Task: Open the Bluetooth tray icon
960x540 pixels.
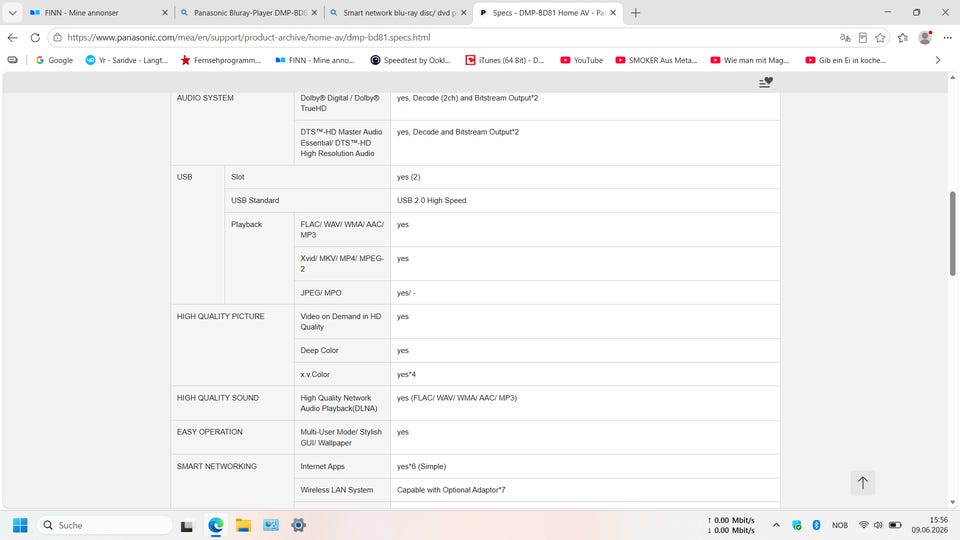Action: [x=816, y=525]
